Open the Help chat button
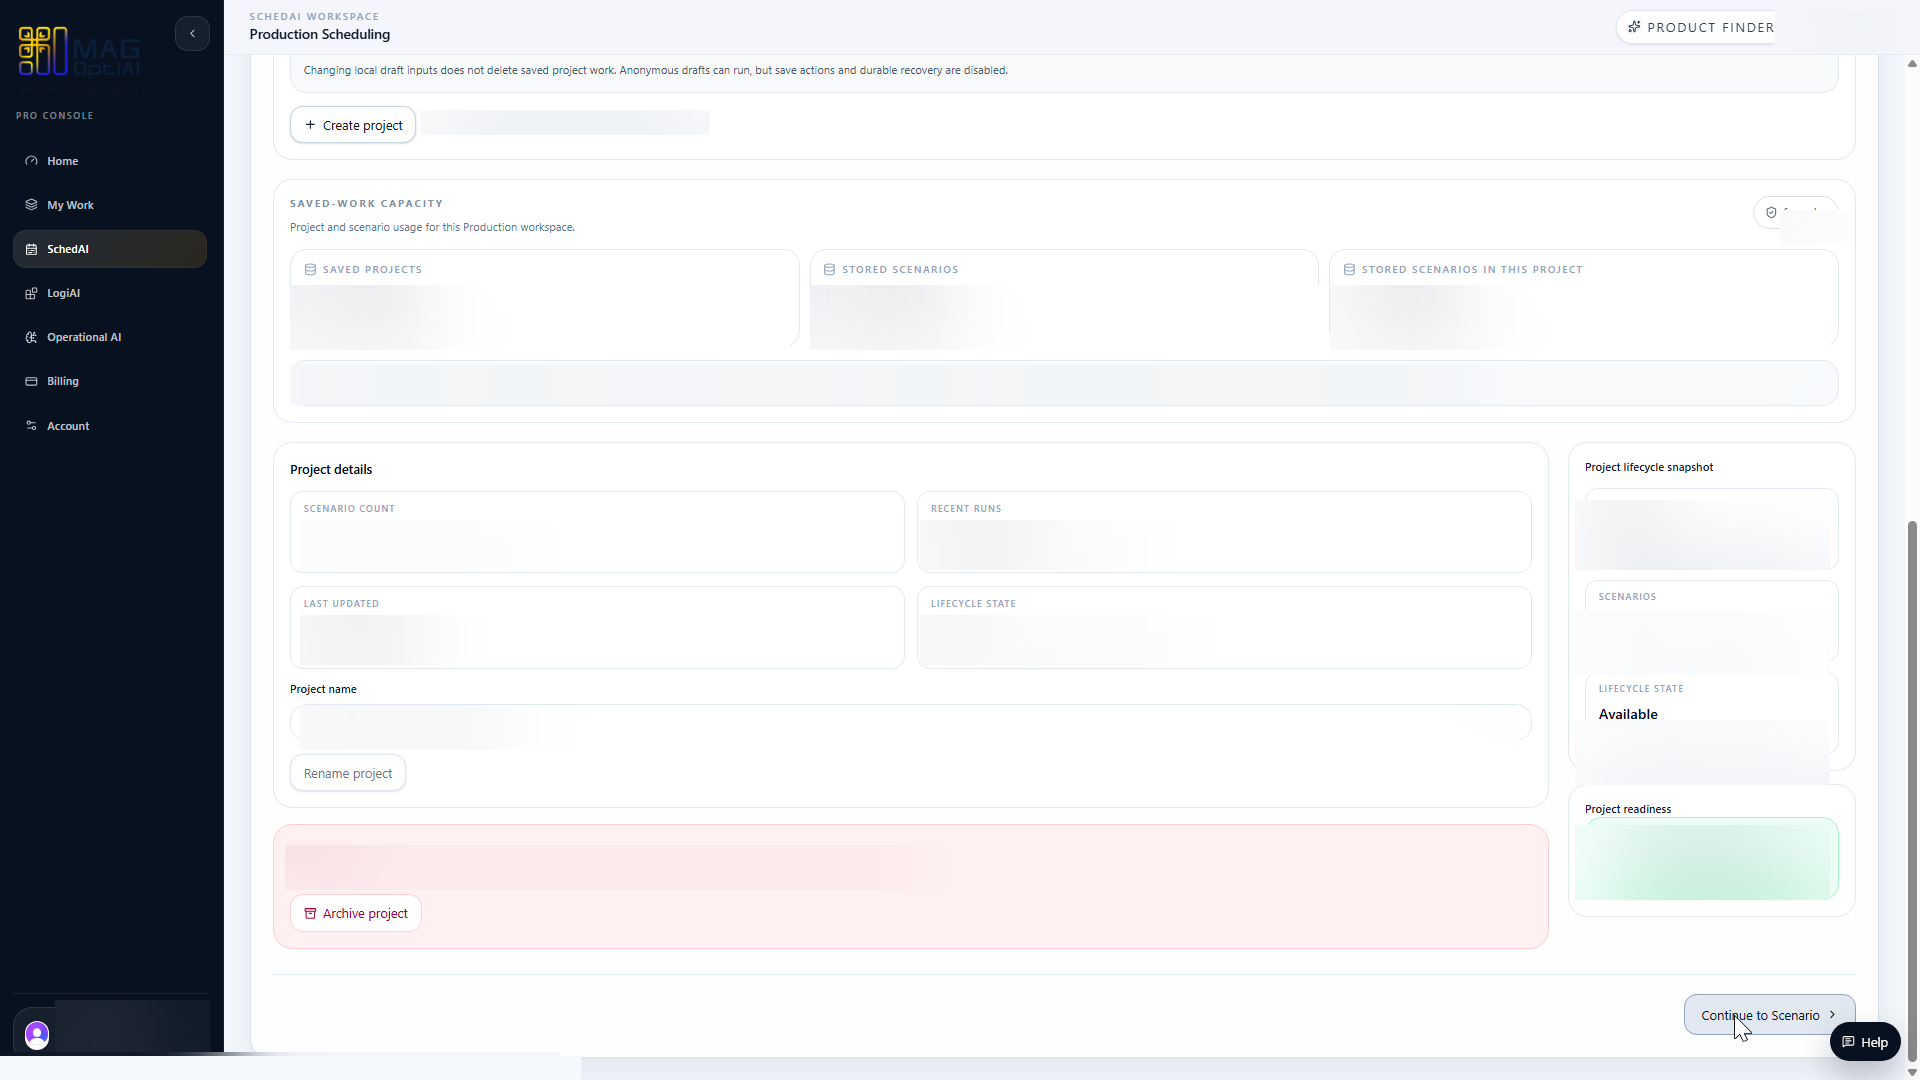This screenshot has height=1080, width=1920. tap(1865, 1042)
